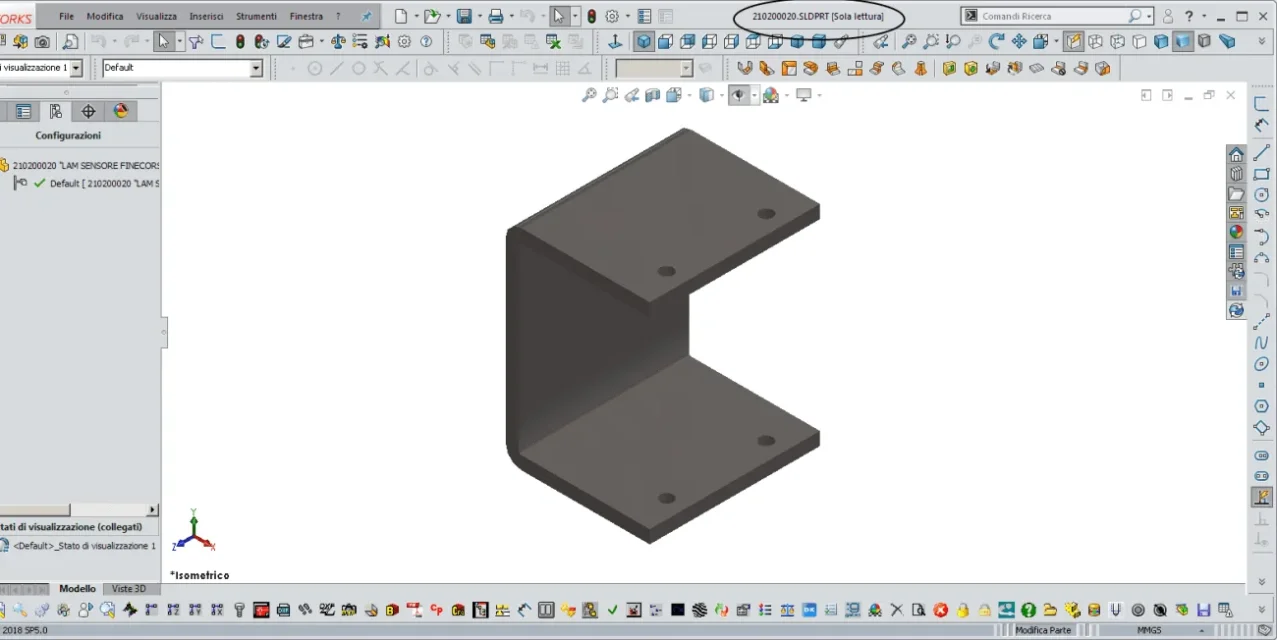This screenshot has width=1277, height=640.
Task: Open the Default configuration dropdown
Action: pos(256,68)
